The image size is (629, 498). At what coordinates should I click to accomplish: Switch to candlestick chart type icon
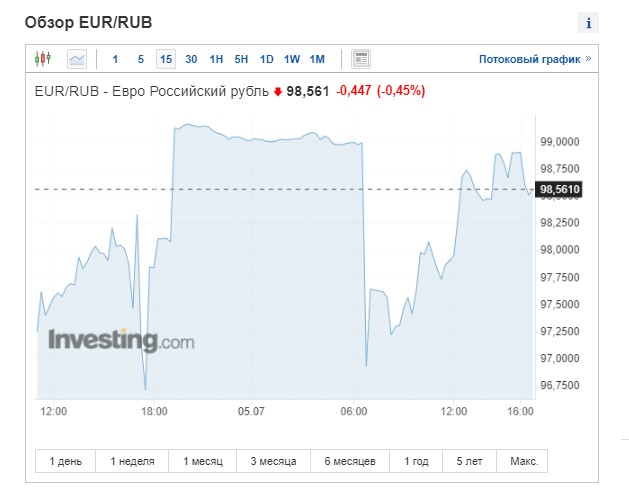click(43, 59)
